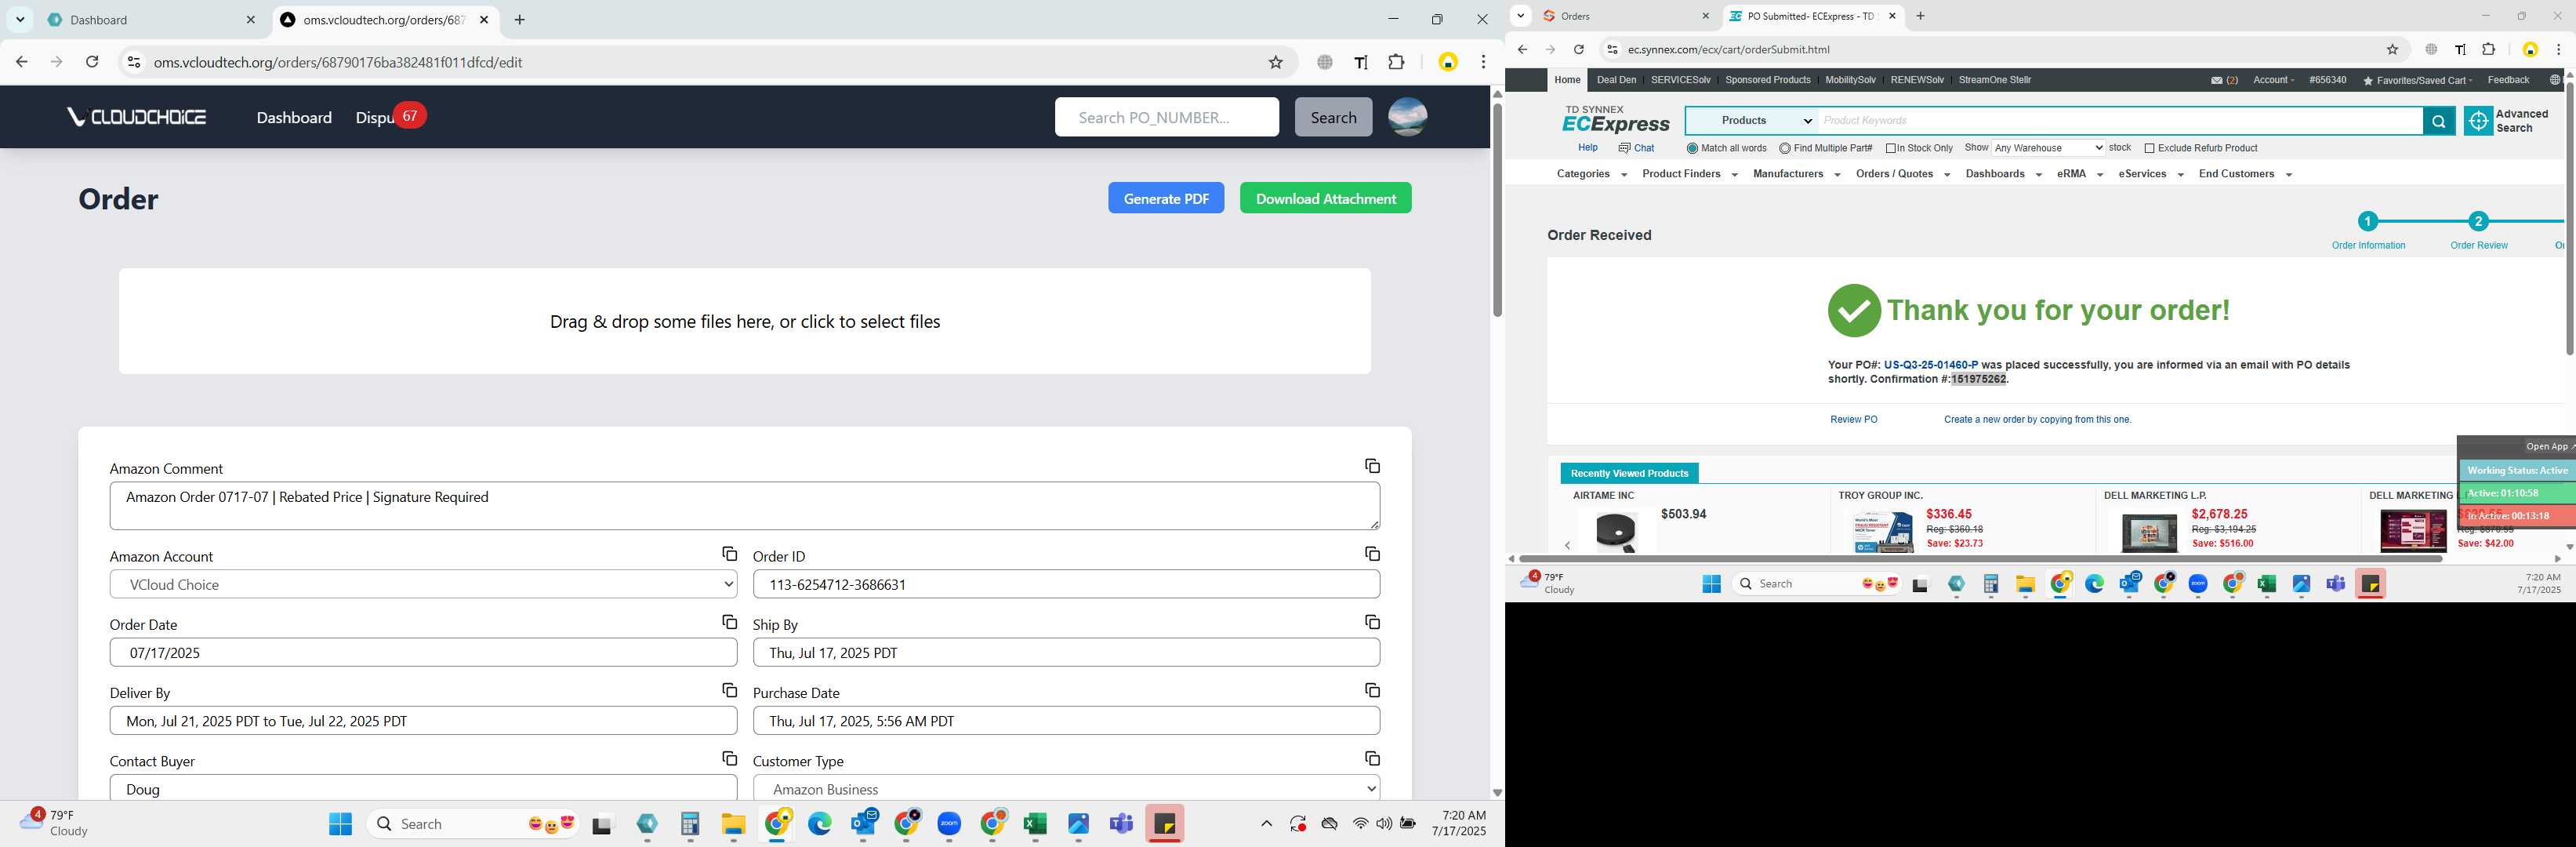This screenshot has height=847, width=2576.
Task: Go back in the ECExpress browser window
Action: tap(1522, 49)
